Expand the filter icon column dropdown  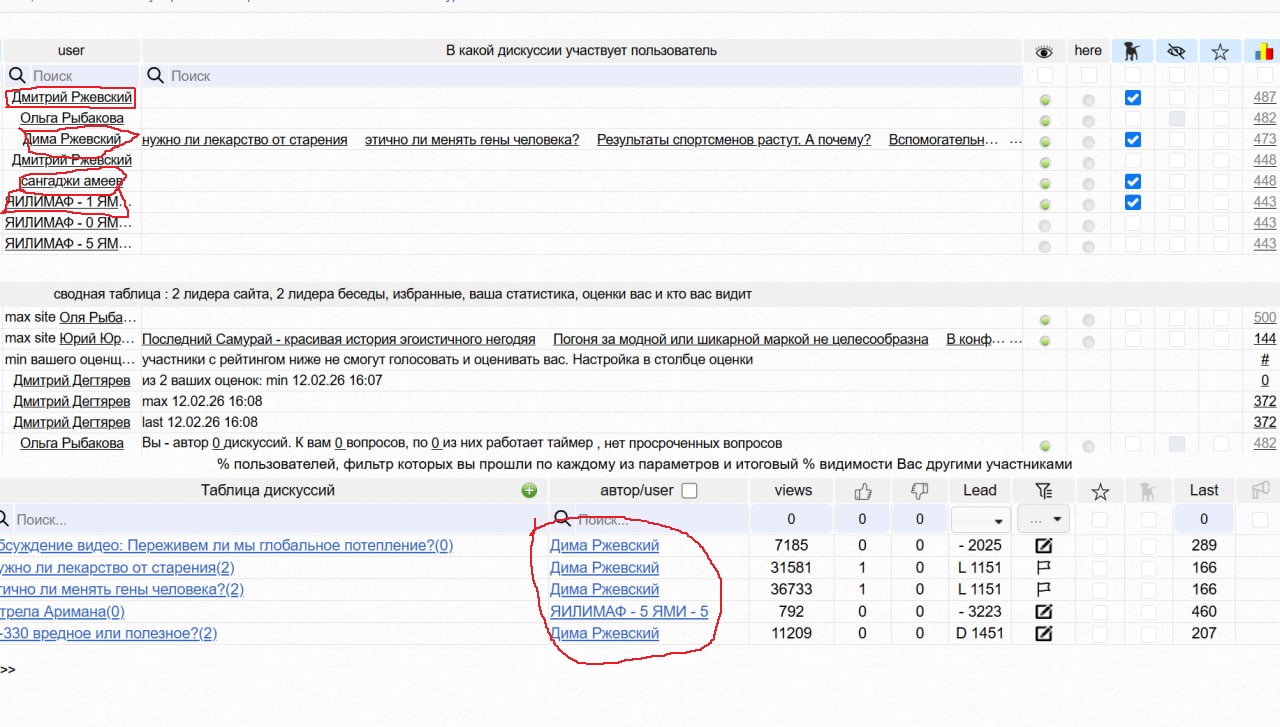pyautogui.click(x=1044, y=520)
